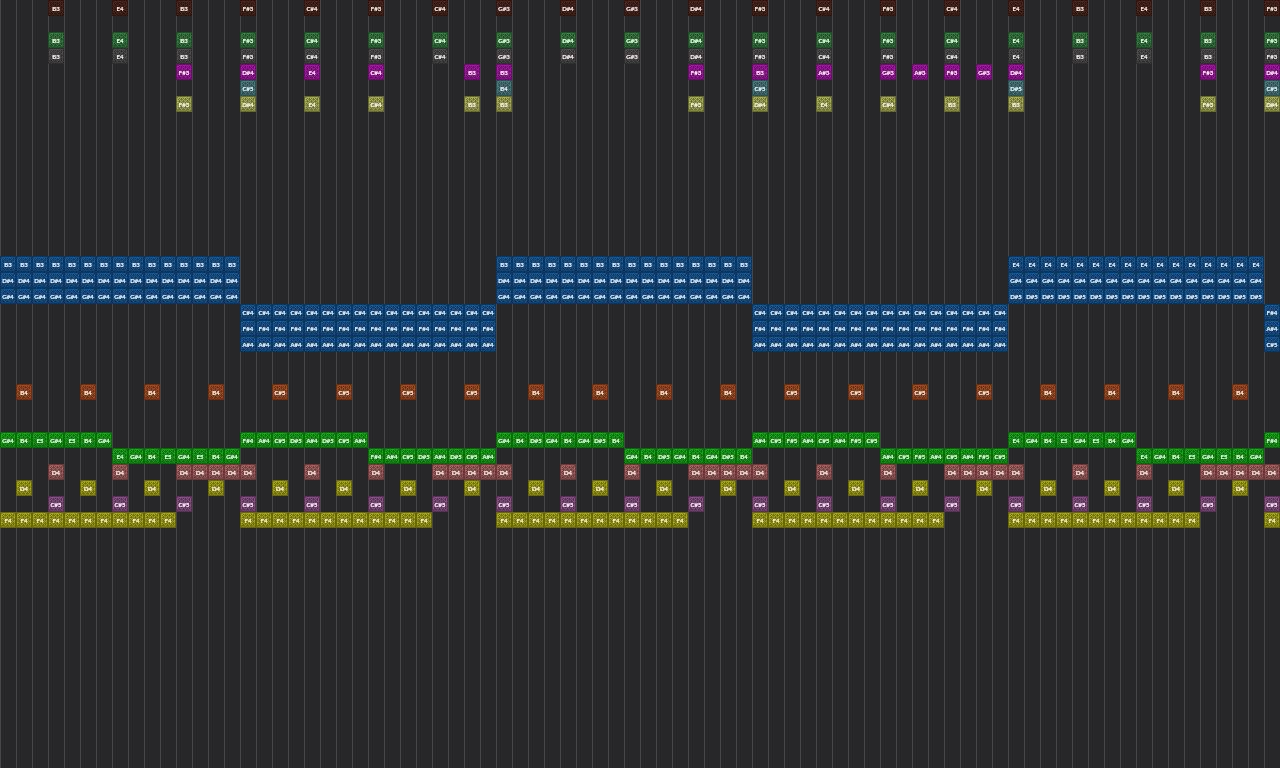Click the first blue C#4 chord note
1280x768 pixels.
tap(248, 313)
